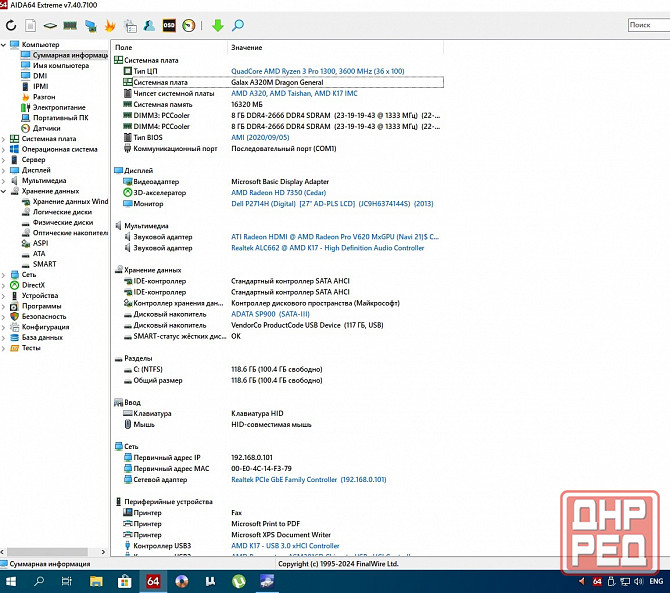Open Microsoft Store from the taskbar
670x593 pixels.
tap(124, 581)
